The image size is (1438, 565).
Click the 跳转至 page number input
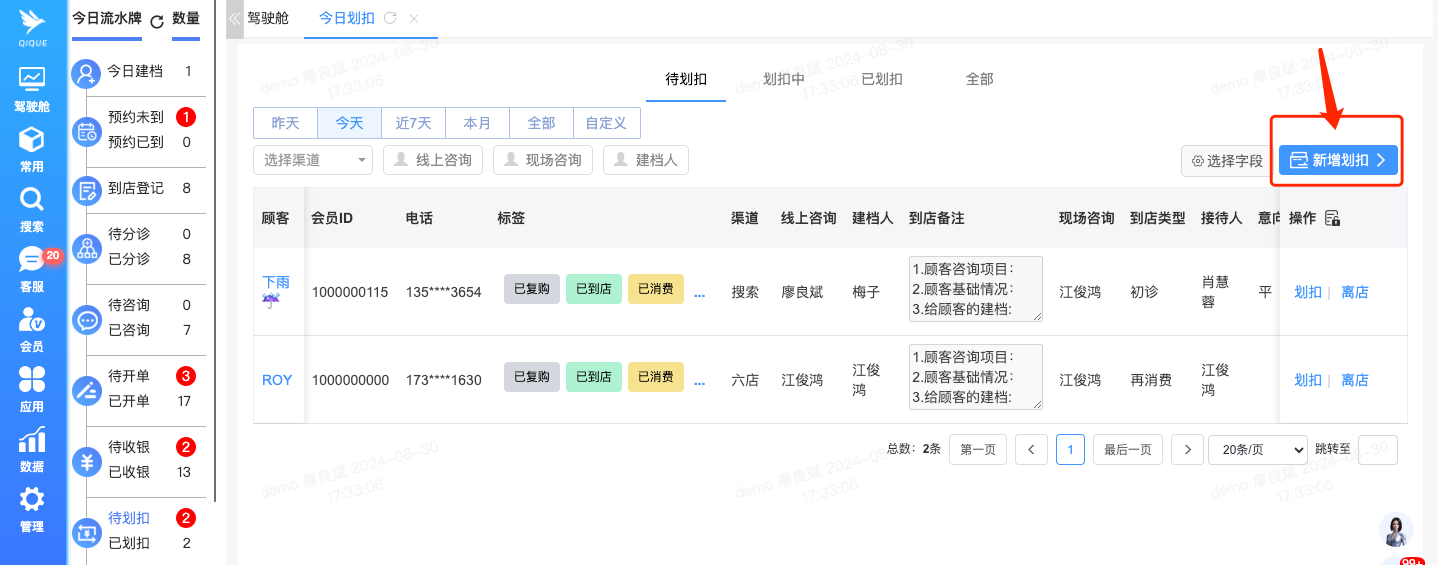click(1377, 449)
